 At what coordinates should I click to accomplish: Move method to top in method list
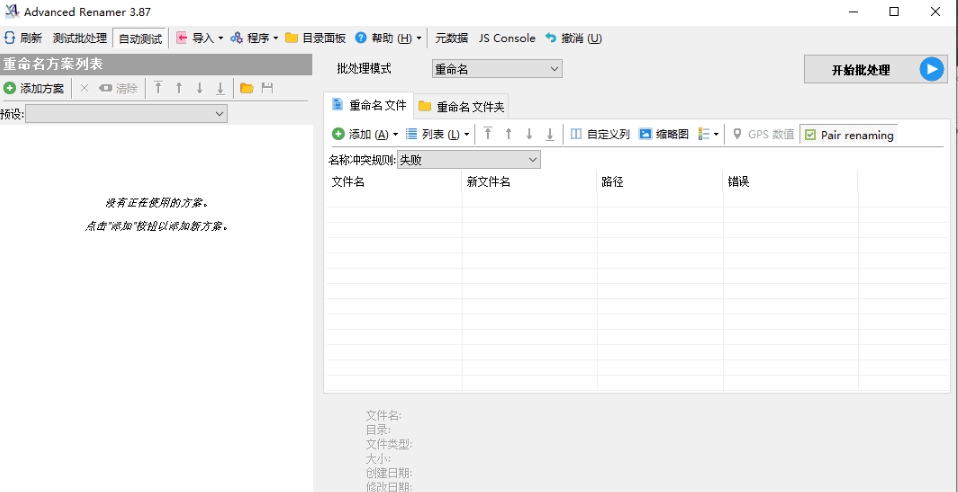(158, 88)
